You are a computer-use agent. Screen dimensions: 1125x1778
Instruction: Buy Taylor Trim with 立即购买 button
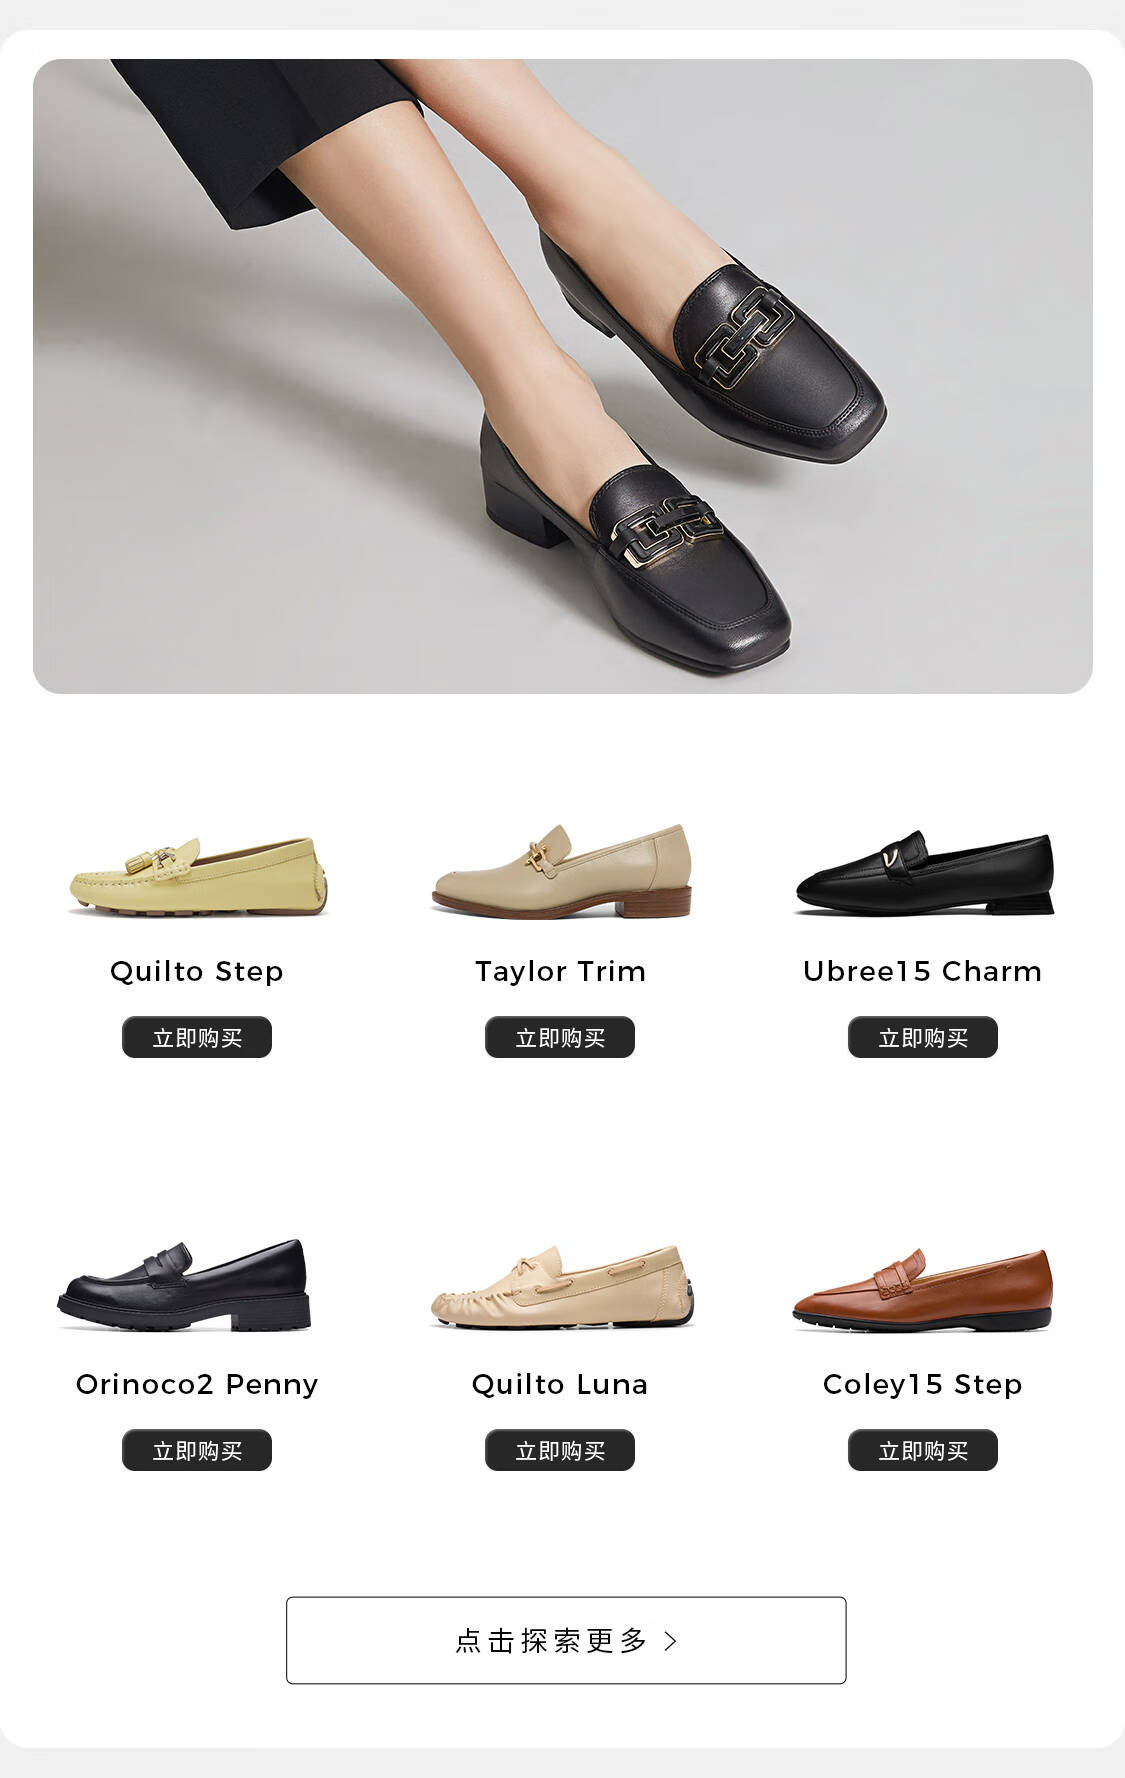(560, 1037)
